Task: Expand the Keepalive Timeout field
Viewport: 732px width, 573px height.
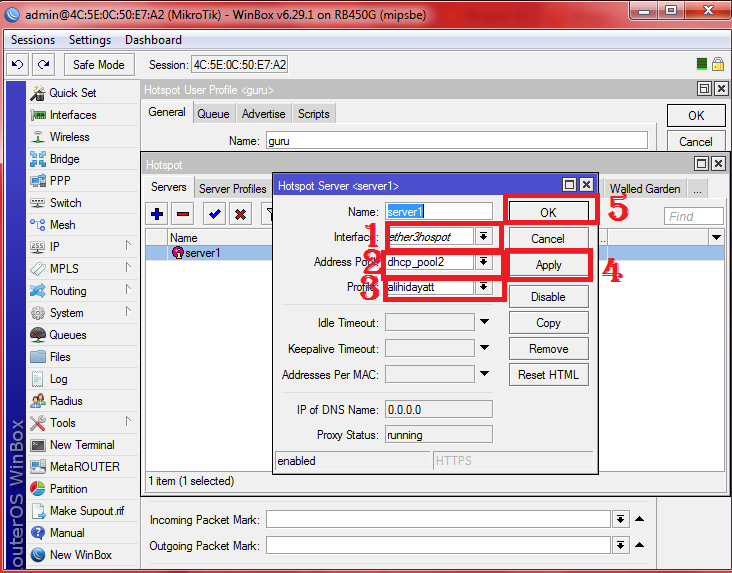Action: tap(485, 348)
